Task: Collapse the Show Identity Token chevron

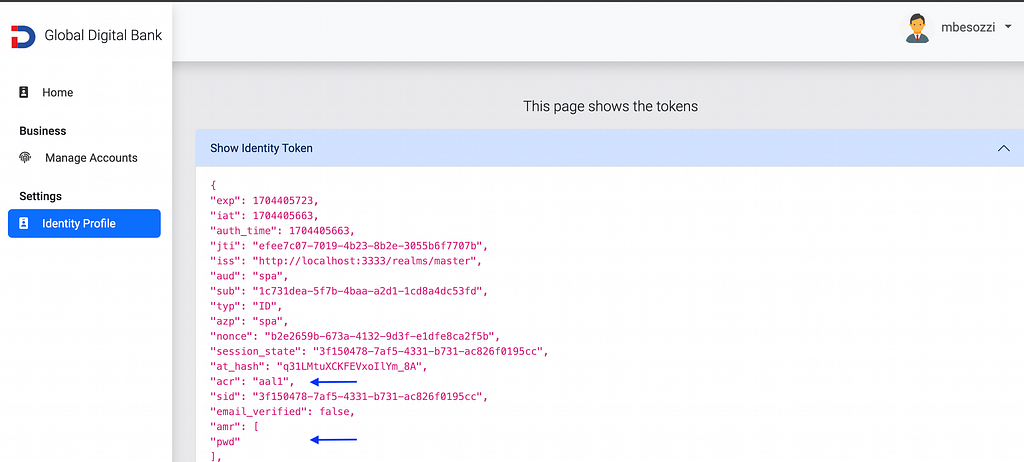Action: [x=1004, y=148]
